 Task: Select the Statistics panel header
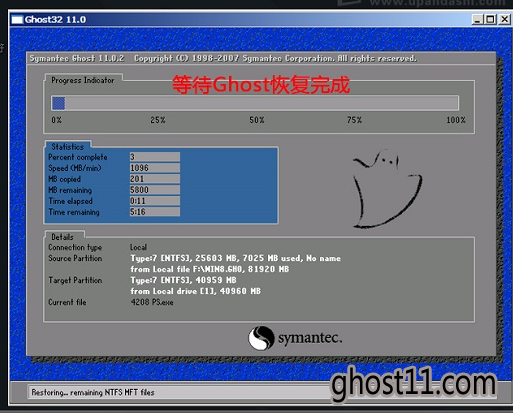[x=68, y=147]
